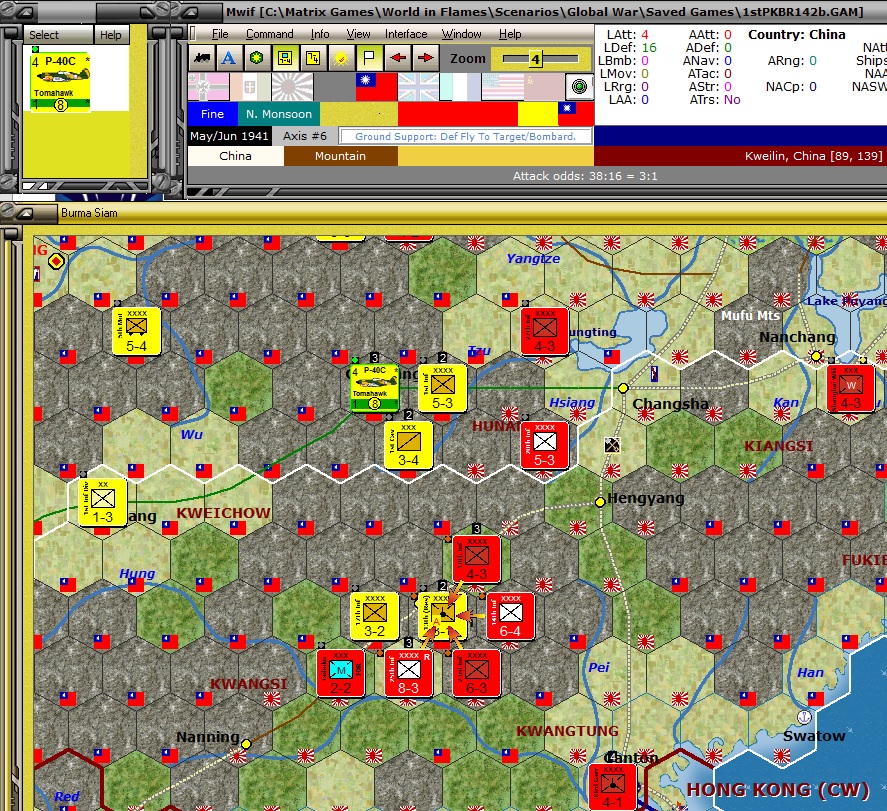The height and width of the screenshot is (811, 887).
Task: Click the red diamond resource icon
Action: click(56, 261)
